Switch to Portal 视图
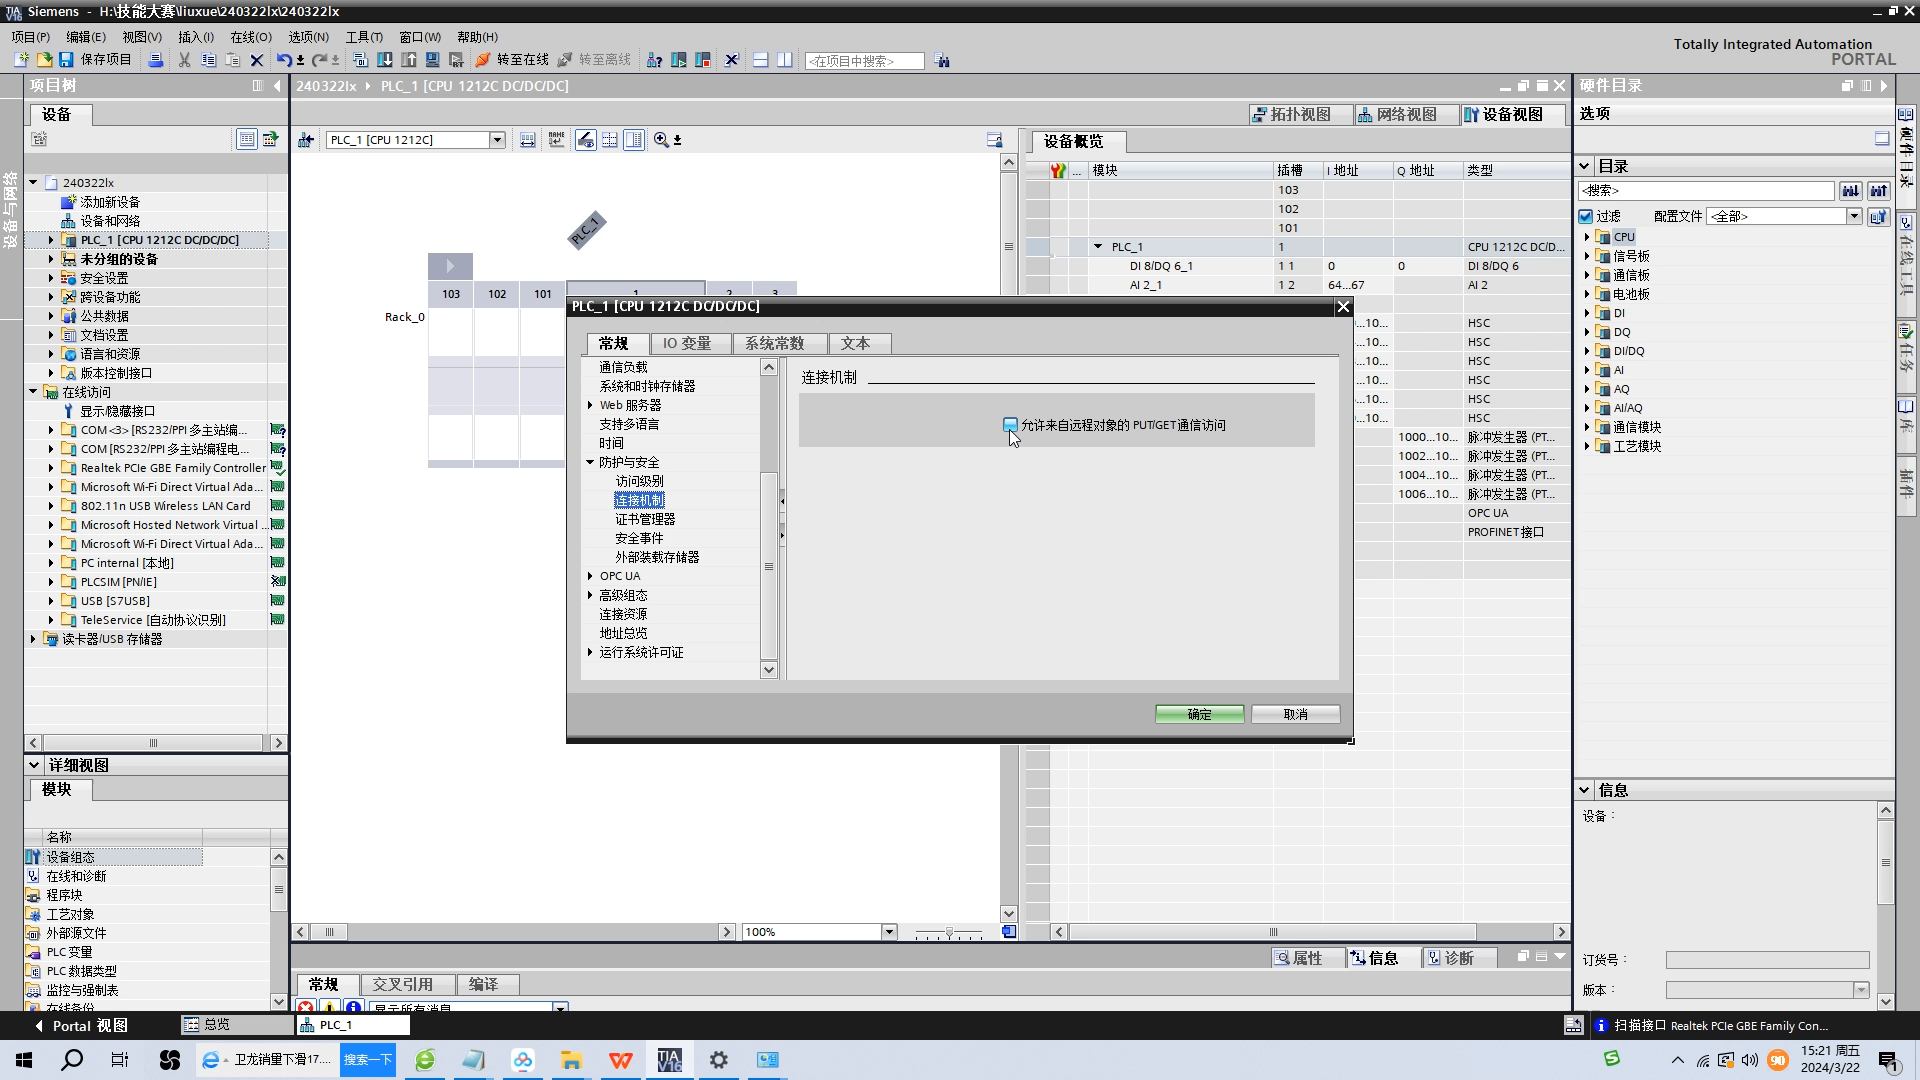Image resolution: width=1920 pixels, height=1080 pixels. (82, 1026)
